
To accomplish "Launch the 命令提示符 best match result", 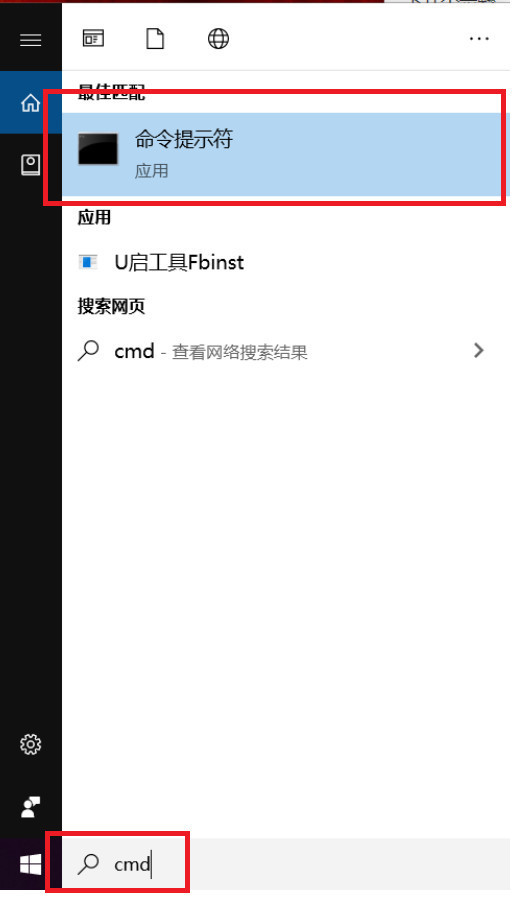I will pyautogui.click(x=281, y=154).
